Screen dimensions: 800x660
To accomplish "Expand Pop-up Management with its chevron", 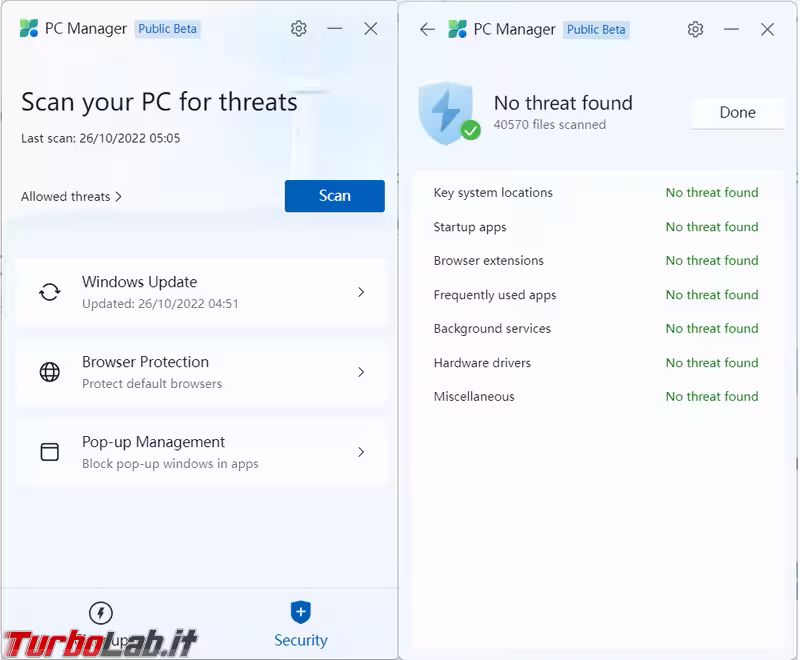I will click(x=361, y=452).
